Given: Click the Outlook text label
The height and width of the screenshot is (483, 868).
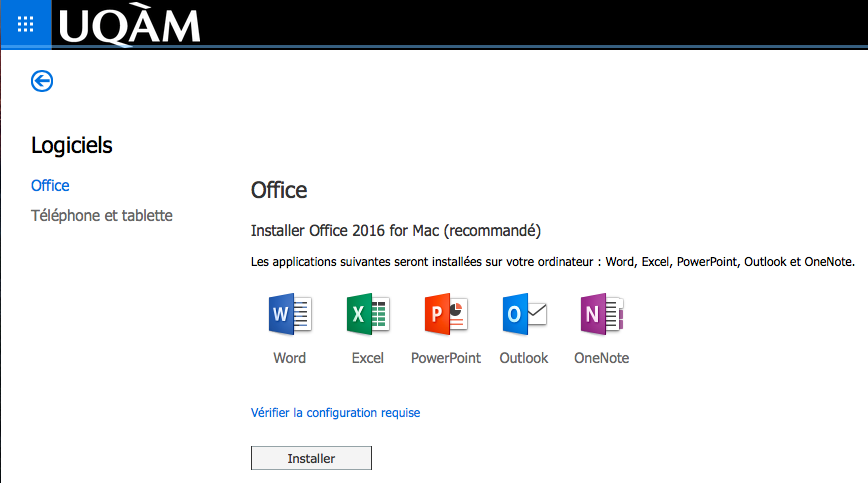Looking at the screenshot, I should coord(524,358).
